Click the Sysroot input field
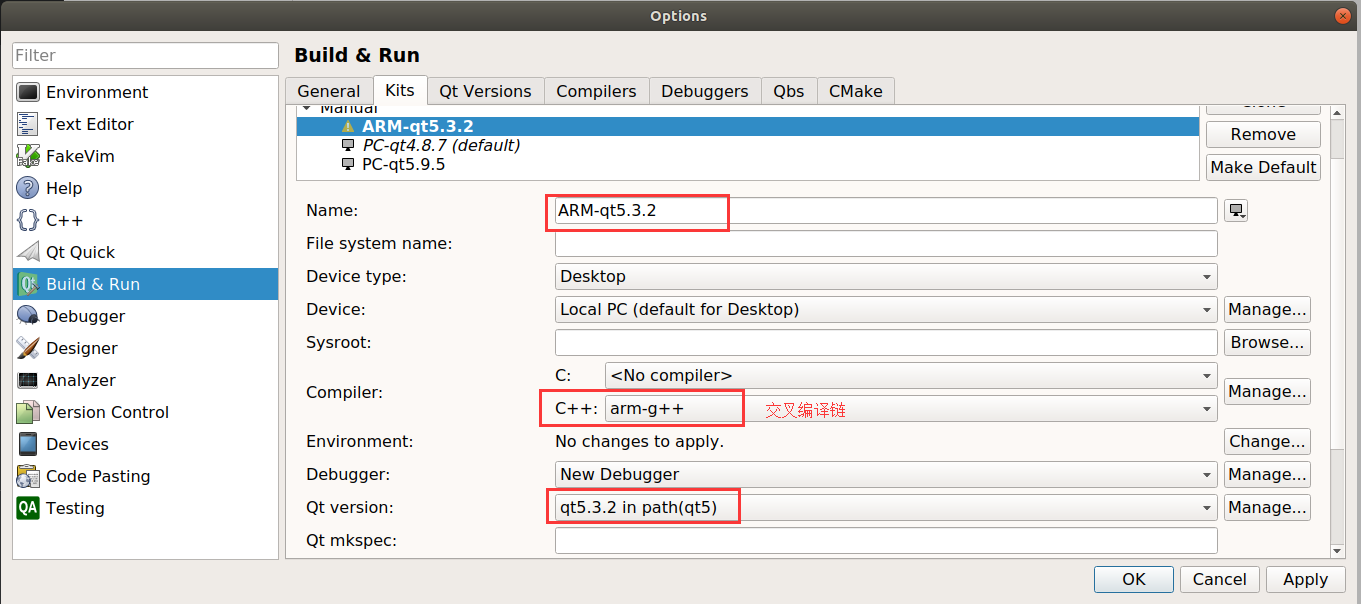This screenshot has height=604, width=1361. pos(886,342)
